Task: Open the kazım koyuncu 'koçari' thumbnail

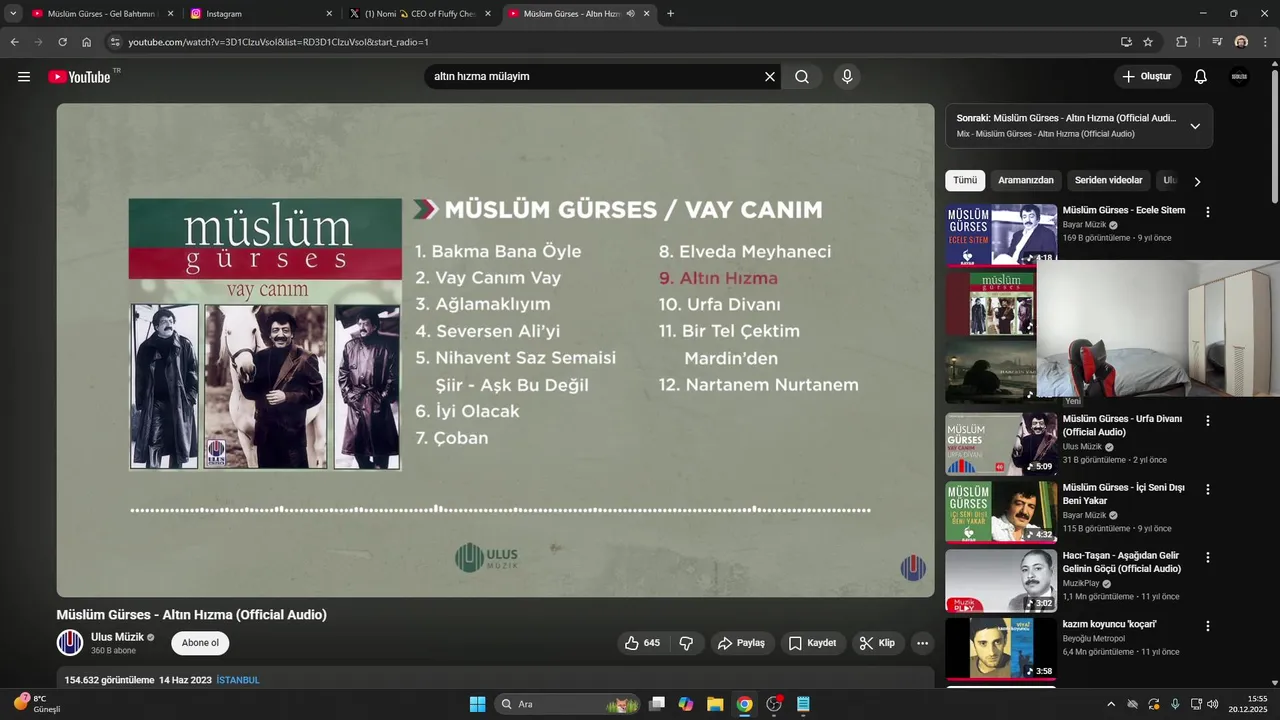Action: pyautogui.click(x=1001, y=649)
